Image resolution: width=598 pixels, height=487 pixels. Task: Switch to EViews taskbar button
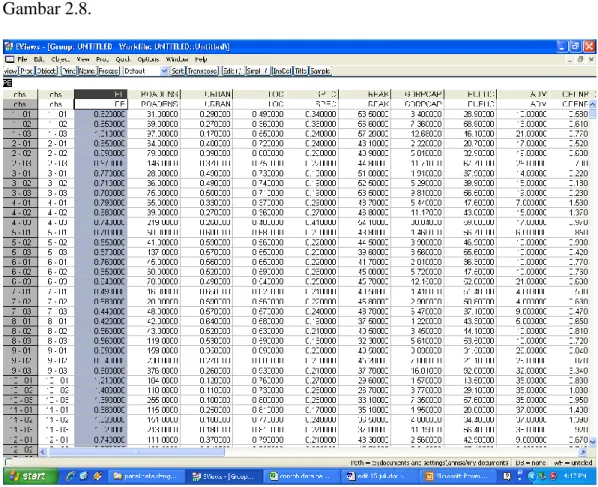tap(224, 476)
